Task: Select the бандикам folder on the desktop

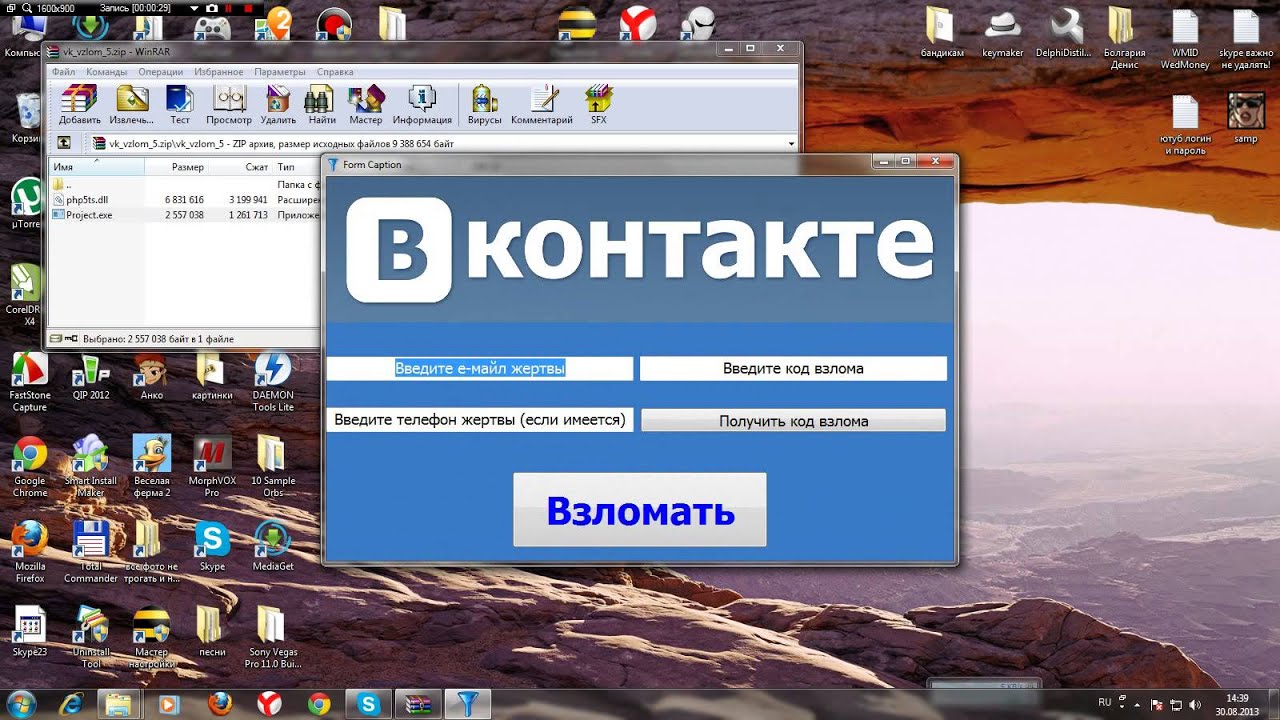Action: coord(941,34)
